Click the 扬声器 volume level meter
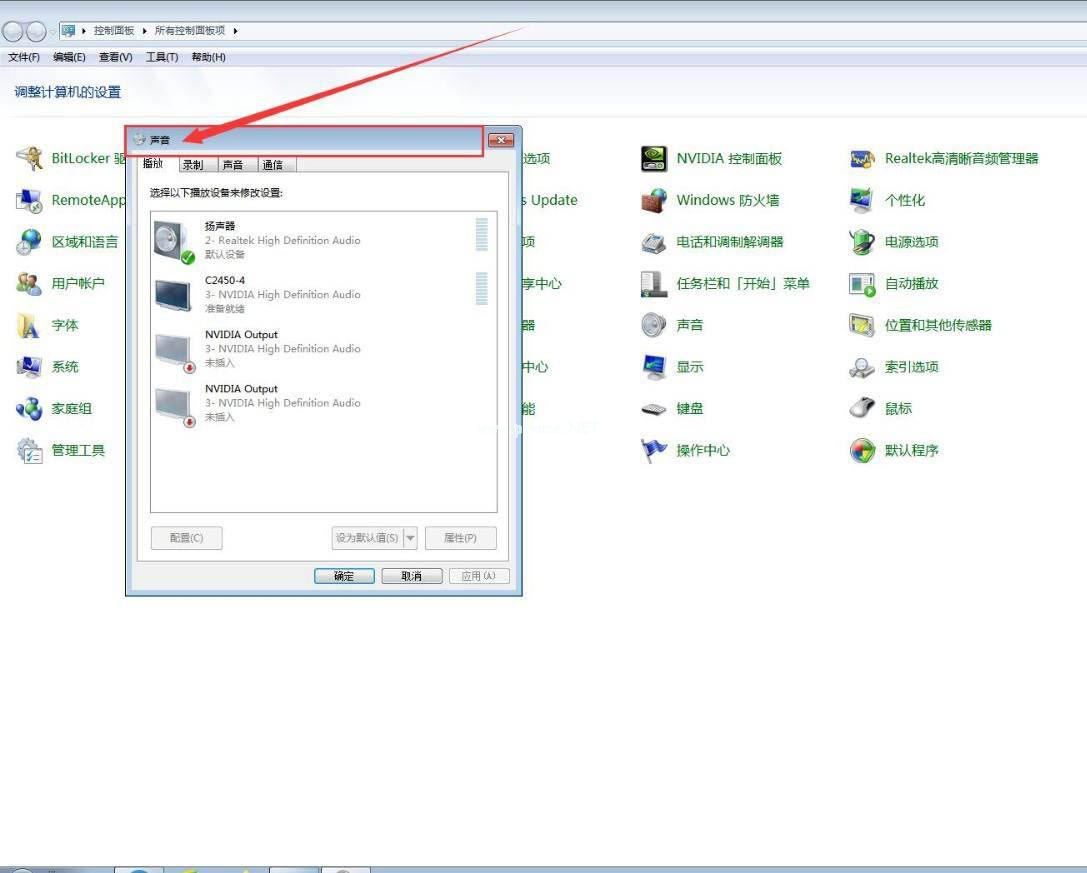 482,234
